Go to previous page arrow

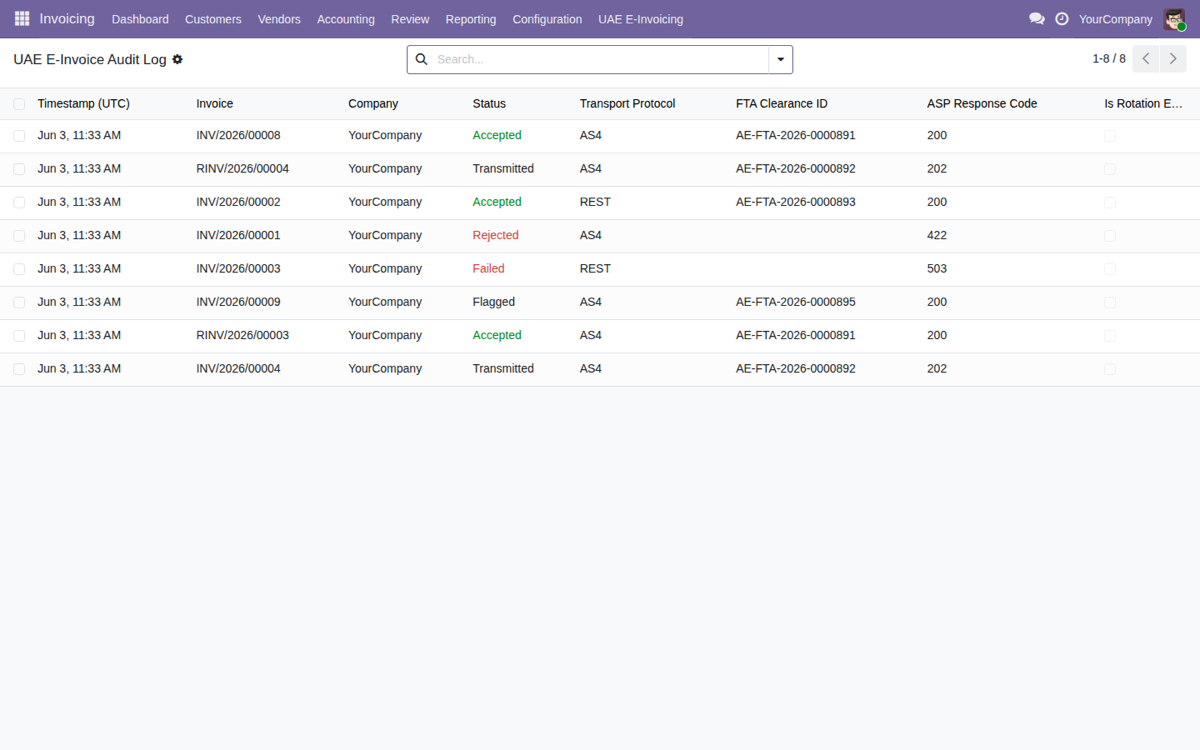click(x=1146, y=59)
